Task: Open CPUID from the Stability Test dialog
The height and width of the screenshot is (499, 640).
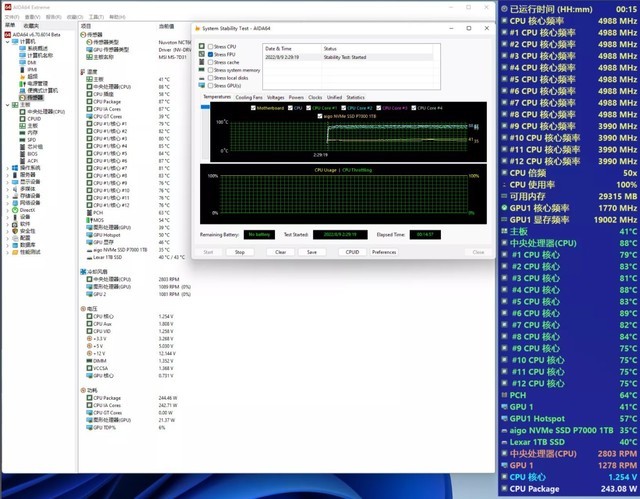Action: (x=352, y=252)
